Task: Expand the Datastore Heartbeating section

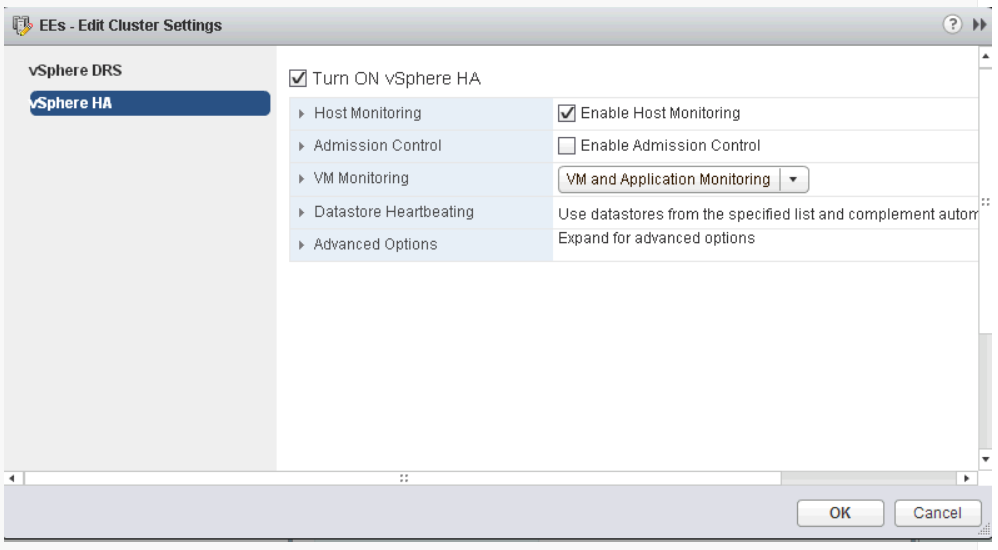Action: pos(302,212)
